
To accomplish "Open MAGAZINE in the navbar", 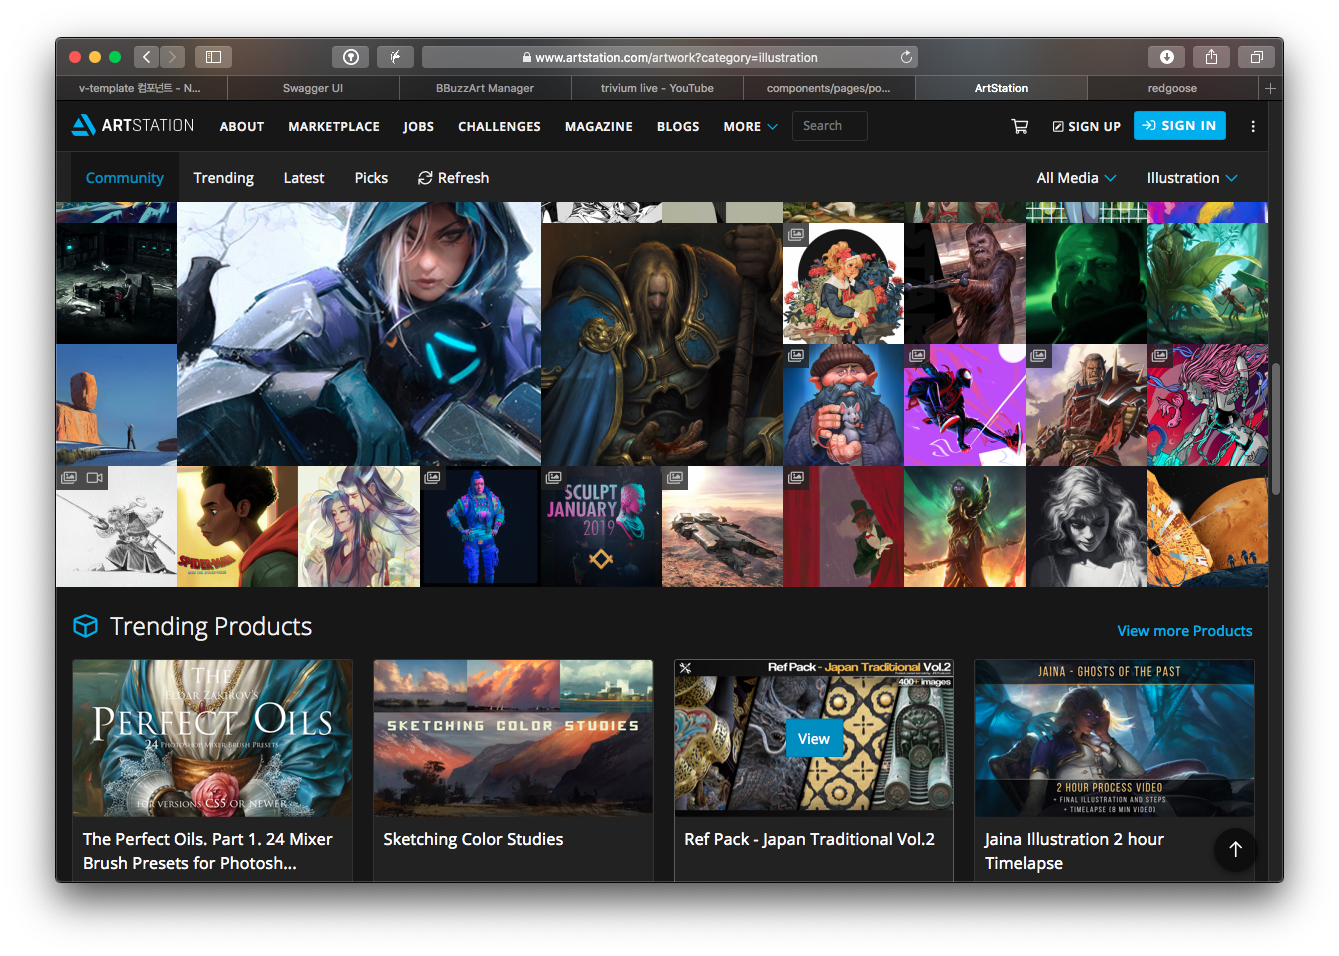I will (x=599, y=127).
